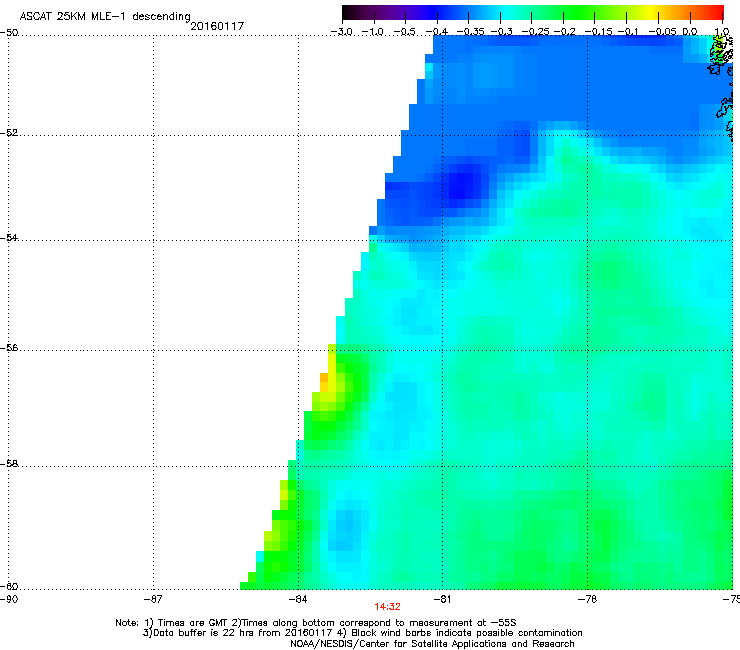The image size is (740, 650).
Task: Click the latitude label -54
Action: pyautogui.click(x=9, y=237)
